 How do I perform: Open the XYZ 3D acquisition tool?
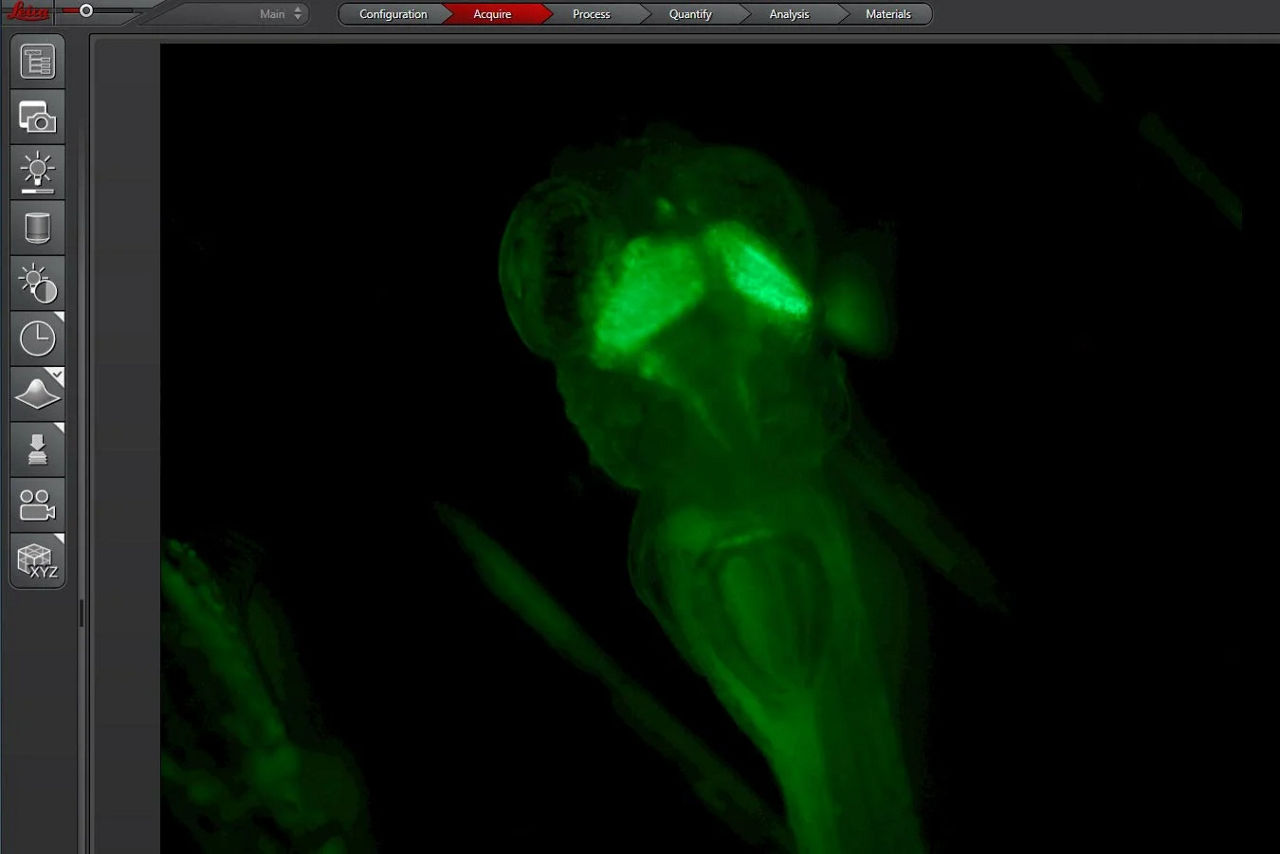pyautogui.click(x=37, y=558)
